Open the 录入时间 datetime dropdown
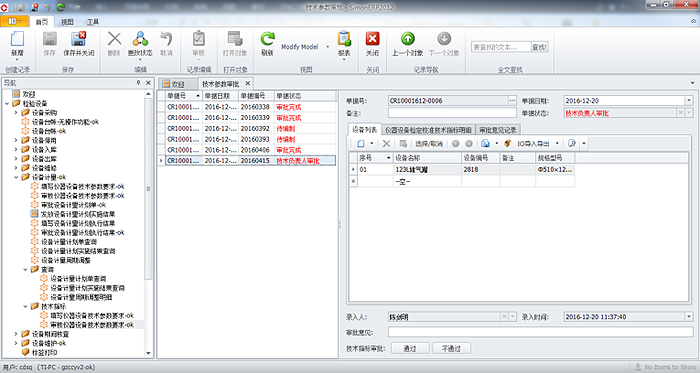This screenshot has width=700, height=373. click(x=689, y=317)
